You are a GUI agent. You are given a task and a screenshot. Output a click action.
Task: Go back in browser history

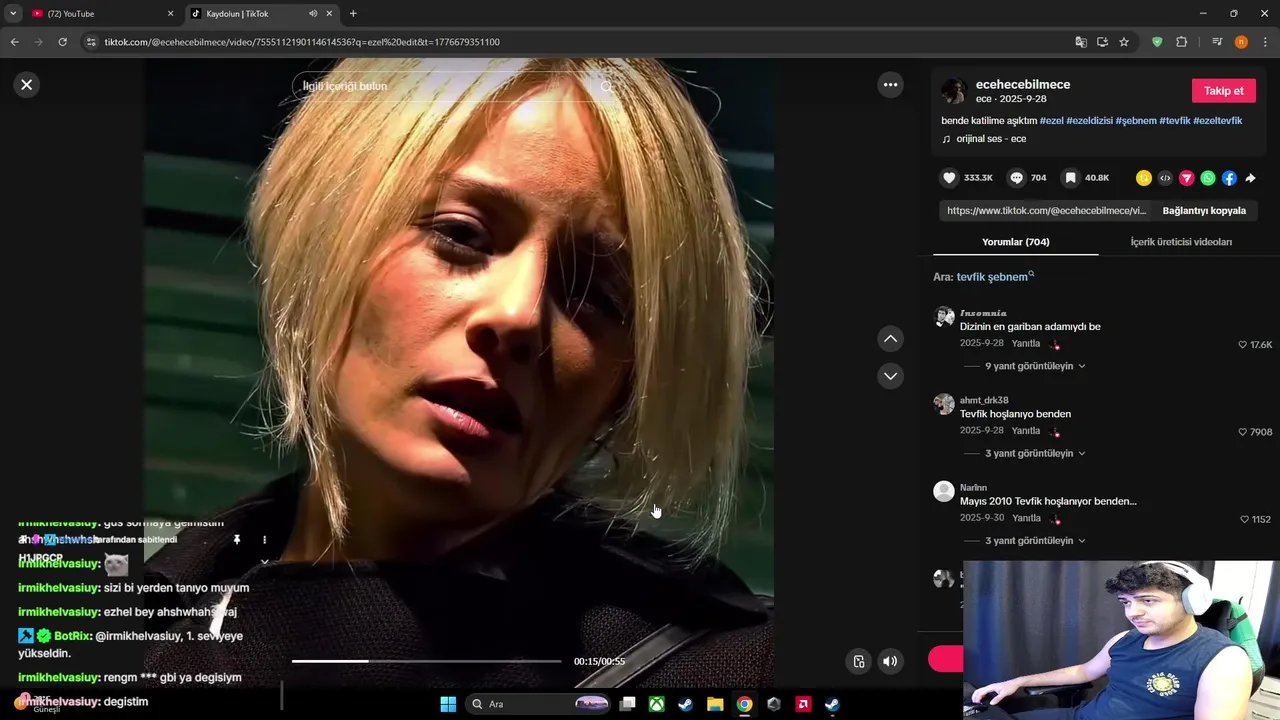click(x=14, y=42)
